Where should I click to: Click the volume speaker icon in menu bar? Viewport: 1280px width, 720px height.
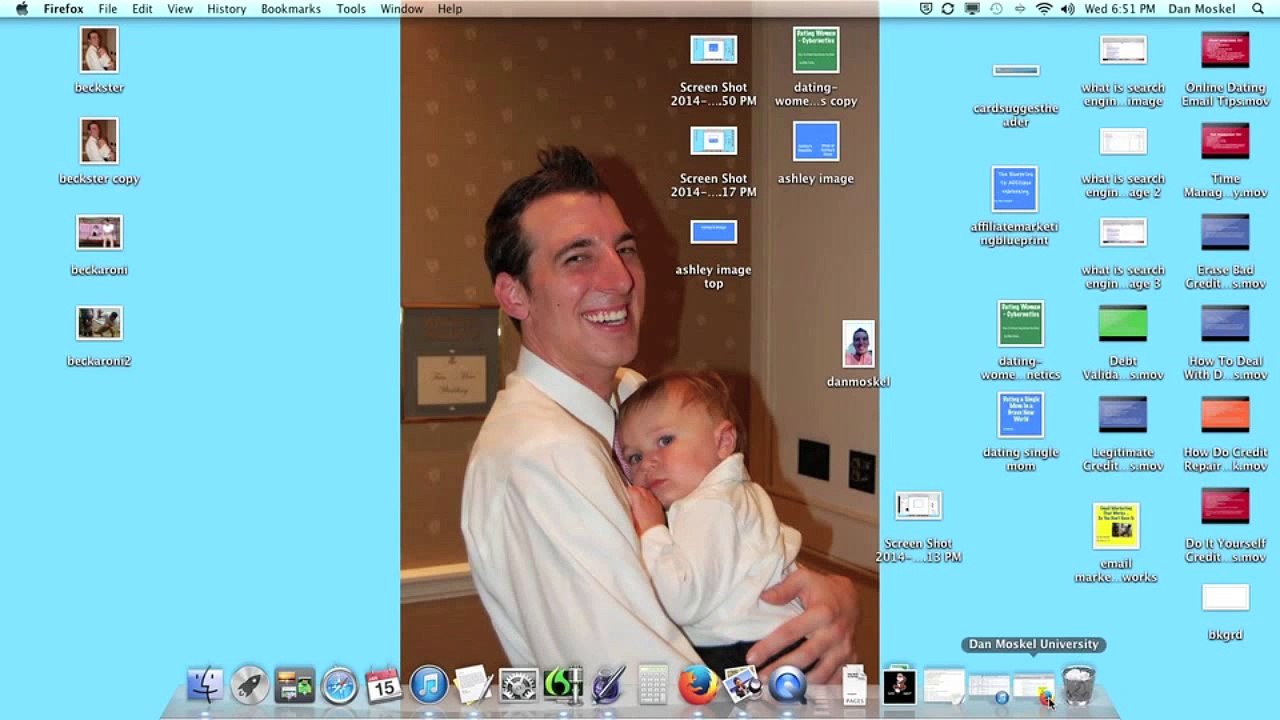[1068, 9]
